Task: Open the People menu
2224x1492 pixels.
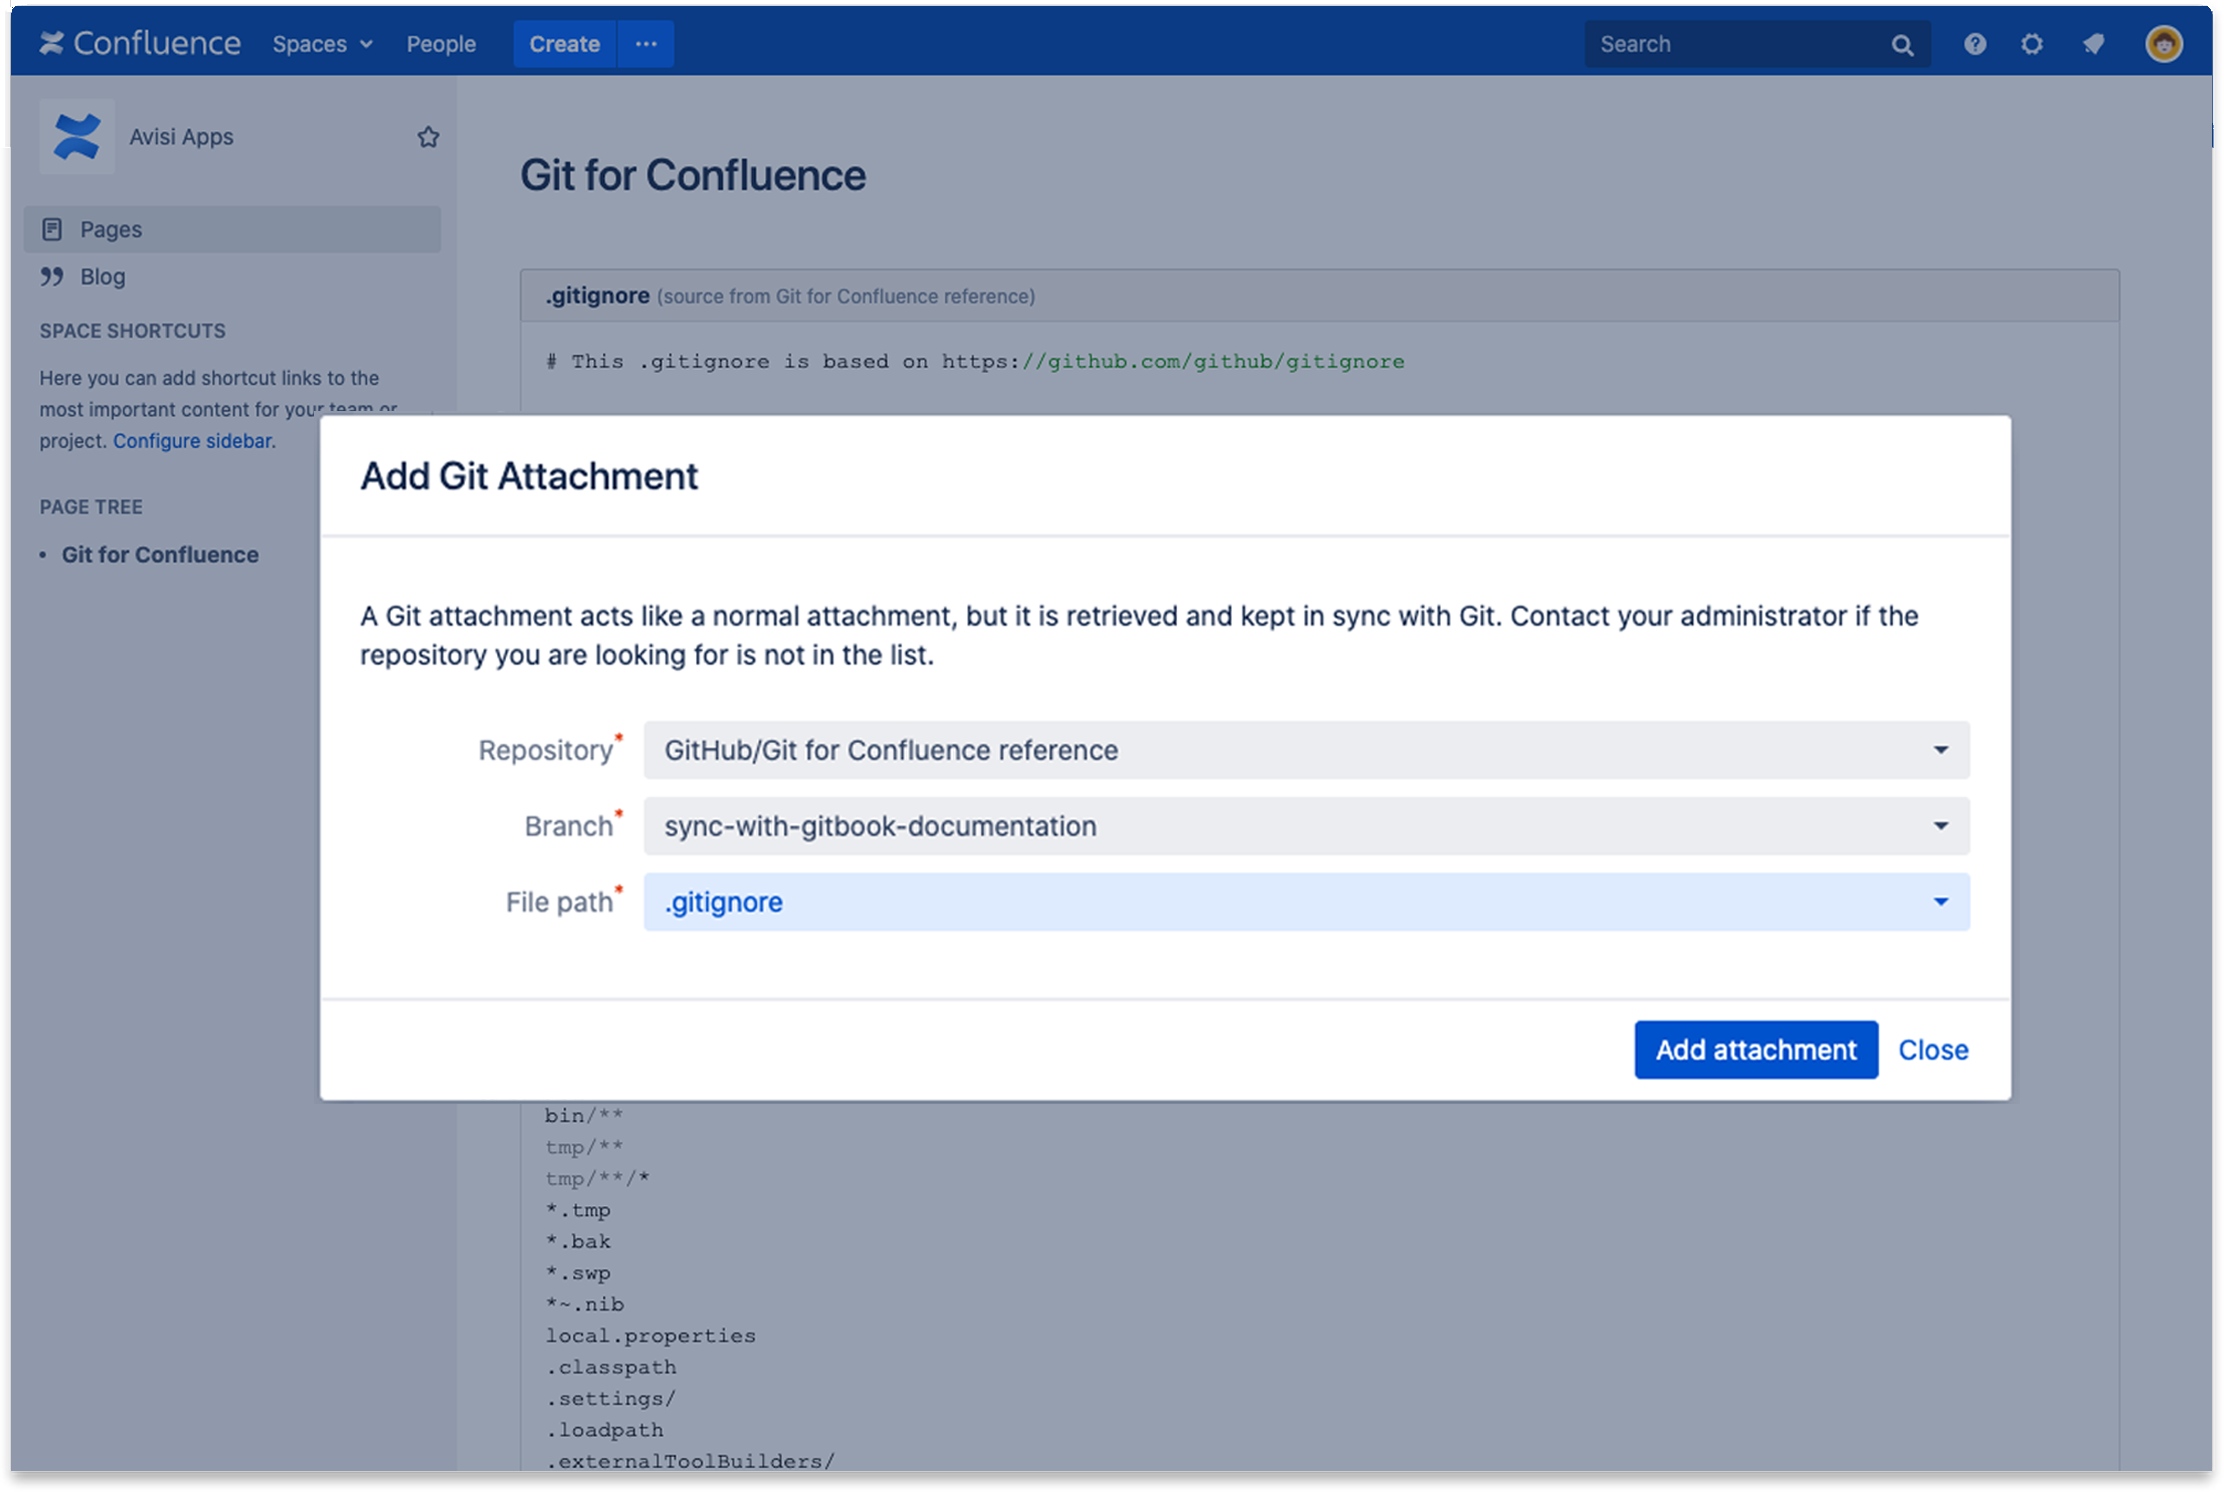Action: point(440,44)
